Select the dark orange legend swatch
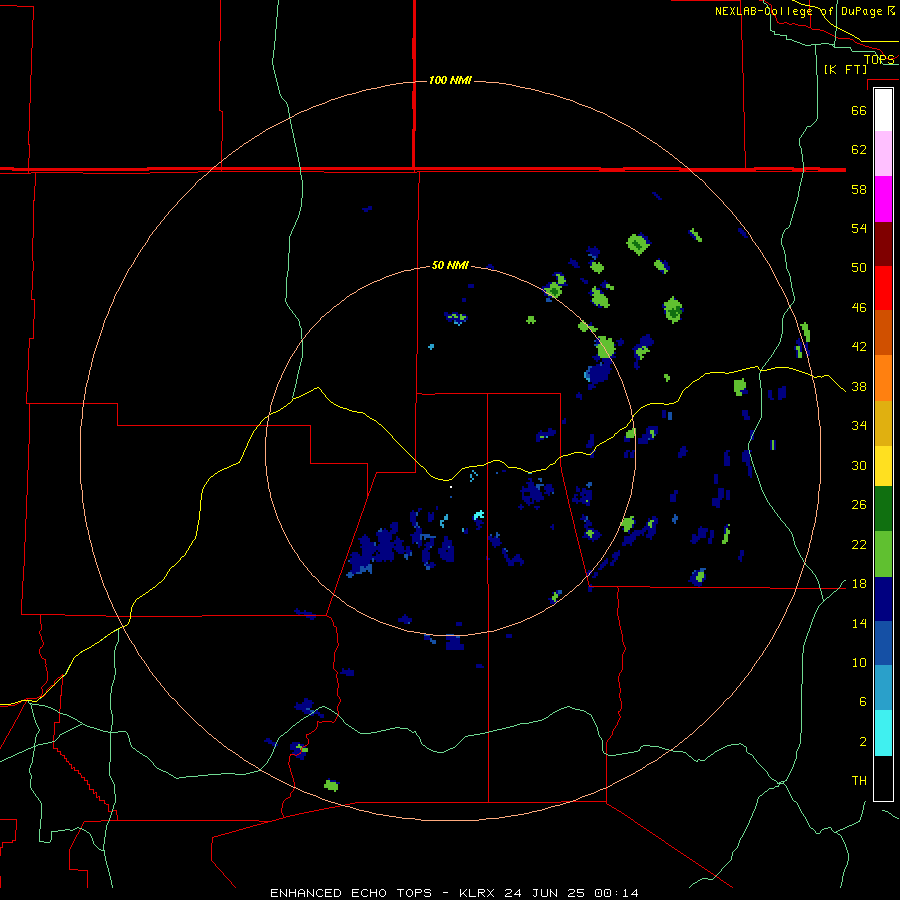The image size is (900, 900). (x=883, y=332)
